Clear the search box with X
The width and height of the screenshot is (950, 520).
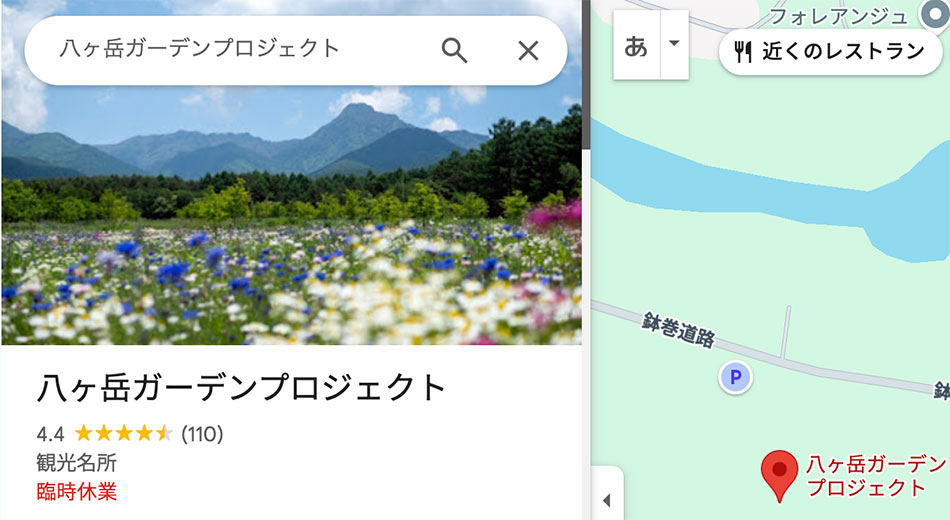click(528, 50)
